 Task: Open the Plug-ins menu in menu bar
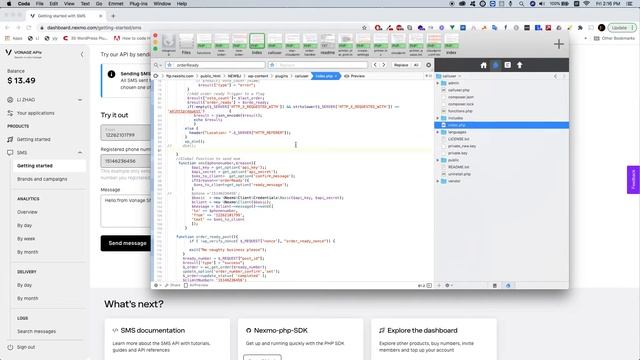click(x=138, y=4)
